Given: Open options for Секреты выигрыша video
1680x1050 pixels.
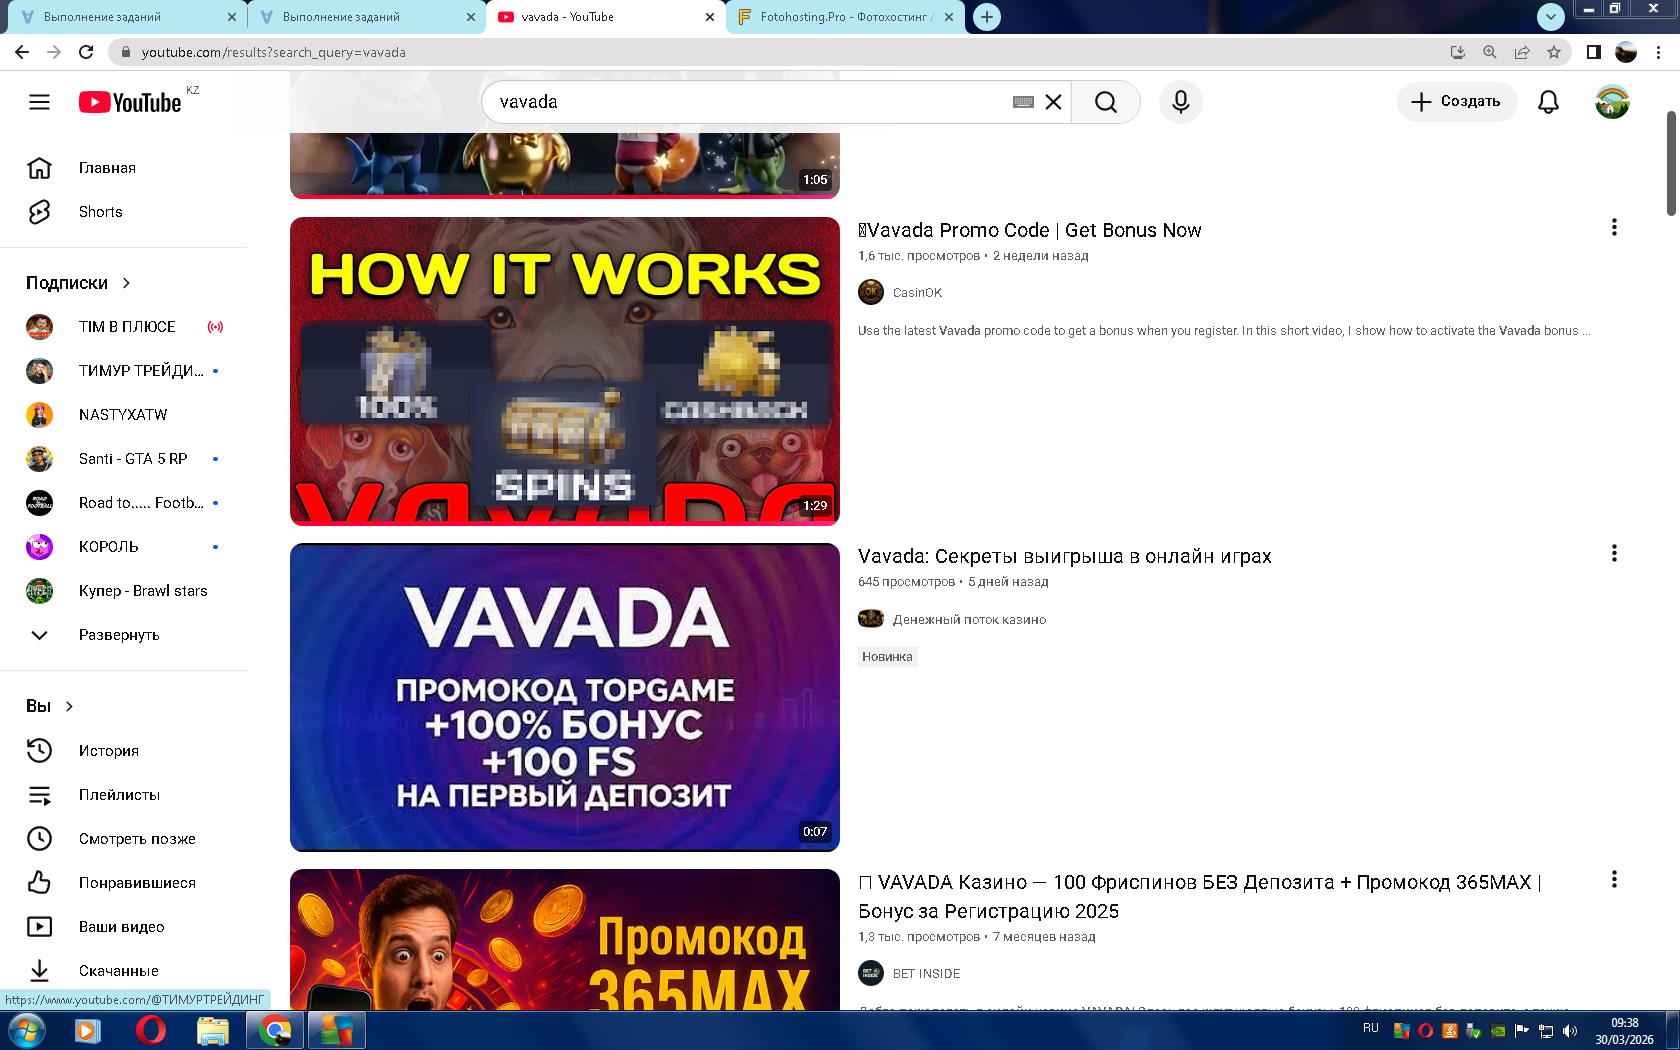Looking at the screenshot, I should (x=1614, y=554).
